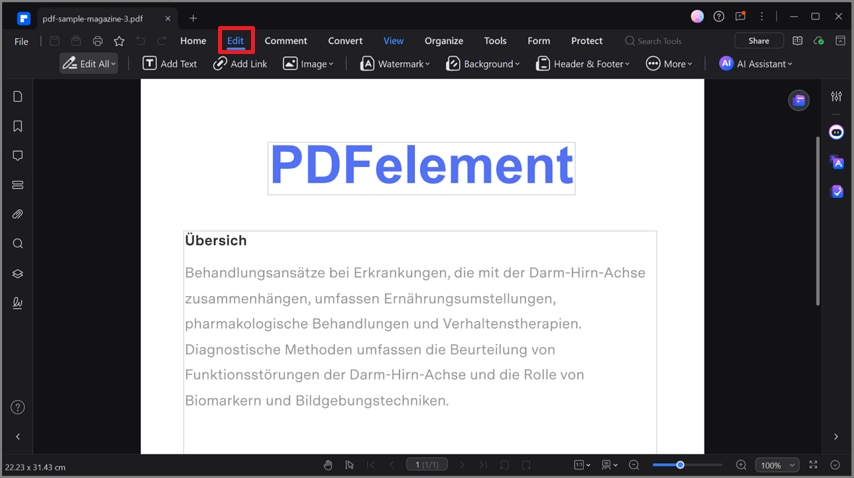Screen dimensions: 854x478
Task: Select the pointer select tool in status bar
Action: click(349, 465)
